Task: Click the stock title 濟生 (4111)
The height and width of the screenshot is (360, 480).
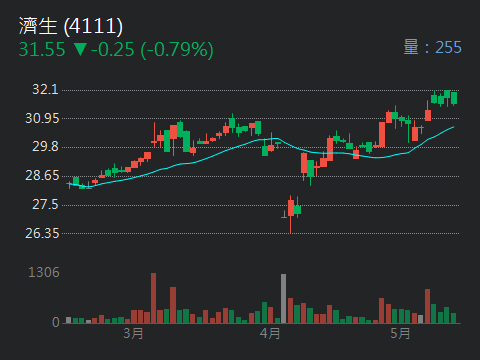Action: click(71, 26)
